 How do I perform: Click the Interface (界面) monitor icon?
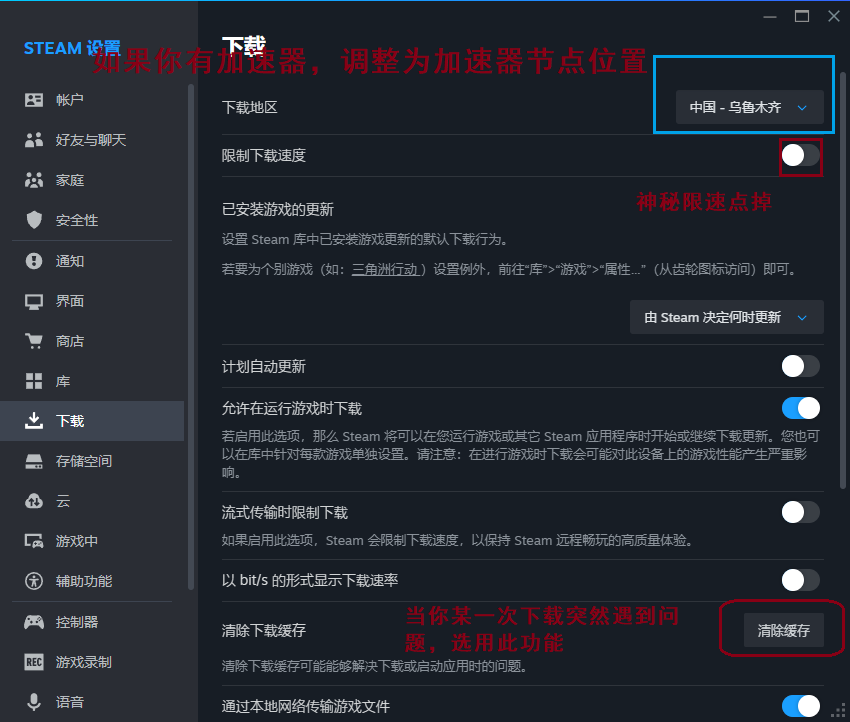pyautogui.click(x=34, y=301)
